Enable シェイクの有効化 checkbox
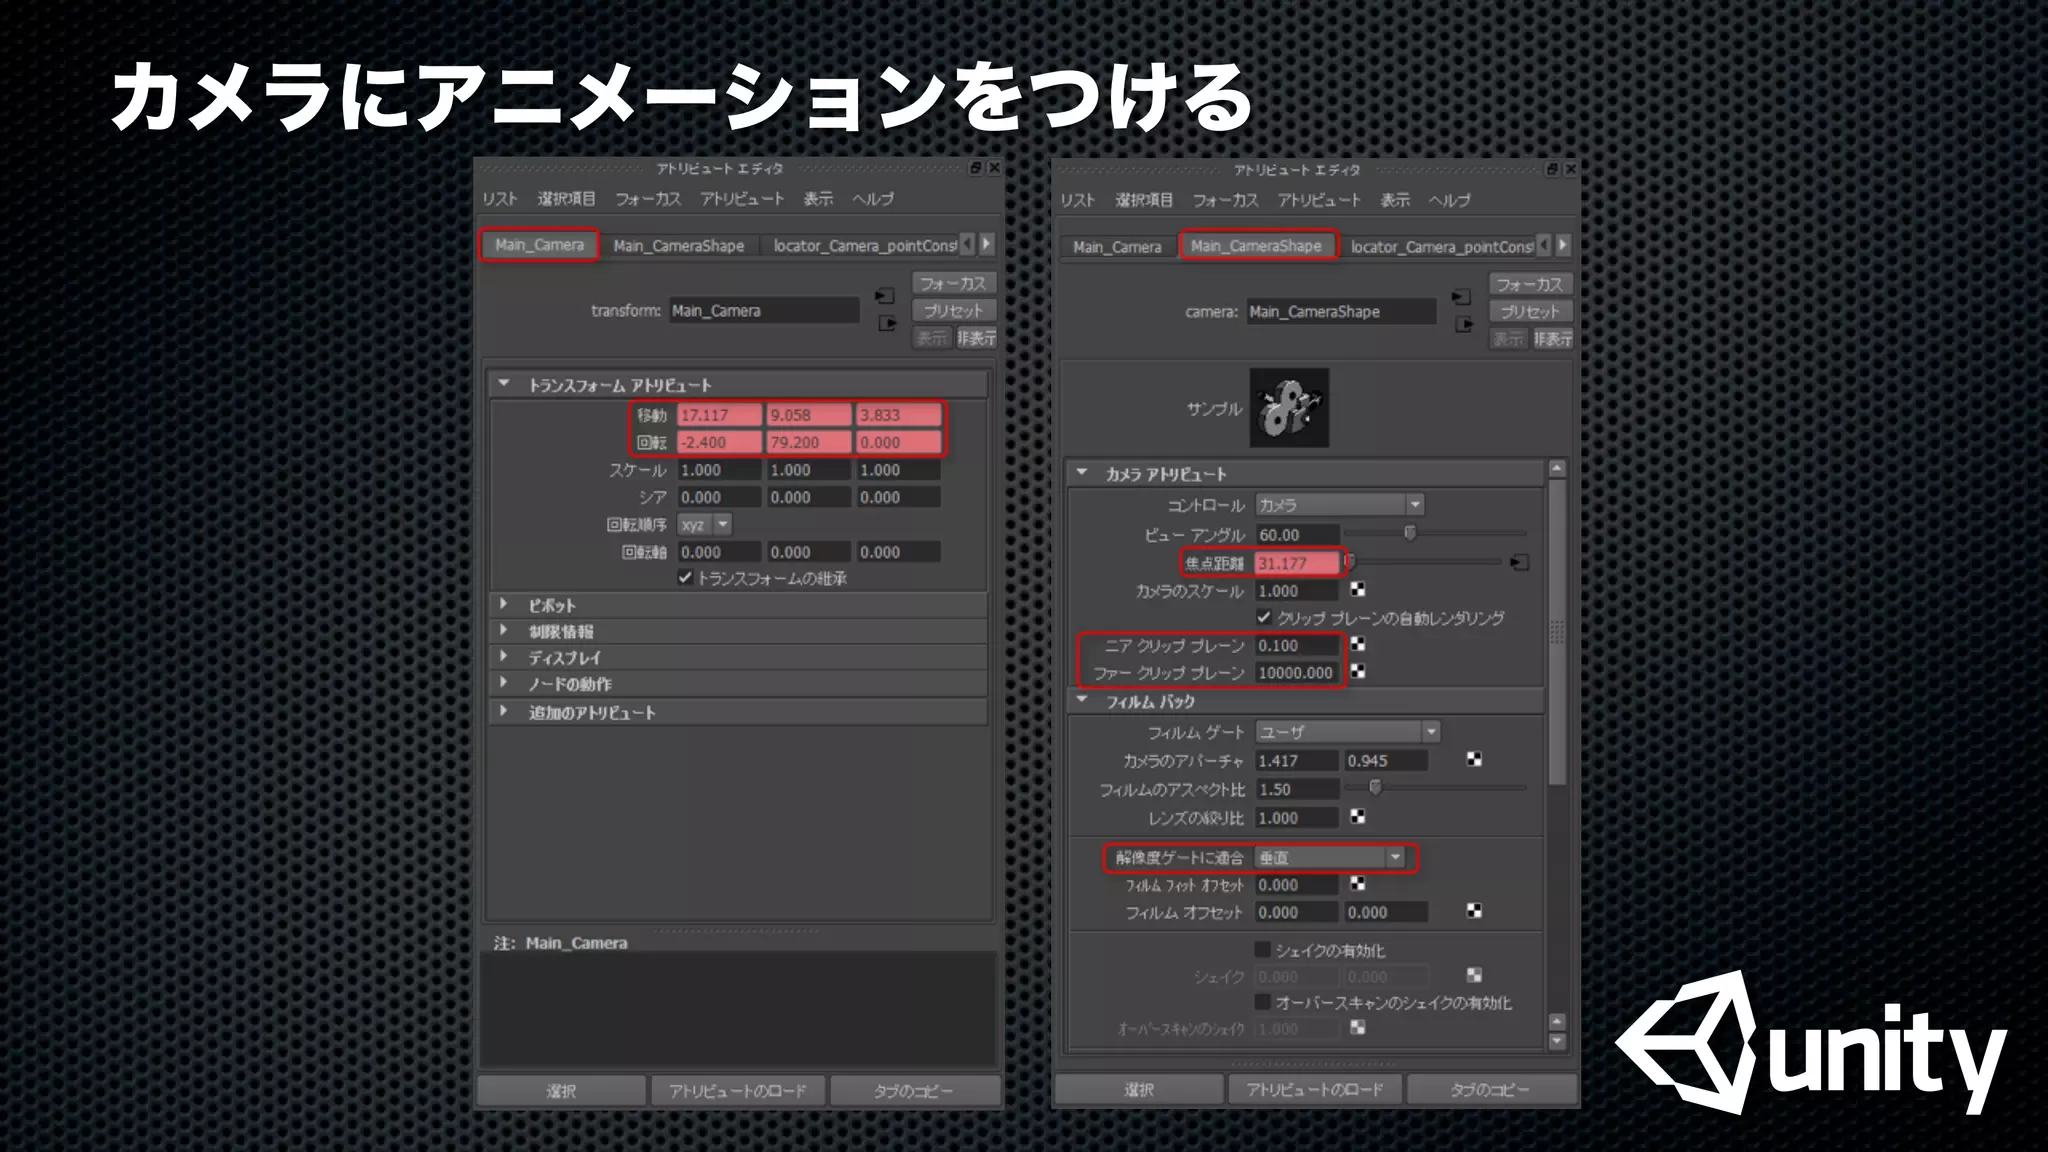 pos(1263,949)
